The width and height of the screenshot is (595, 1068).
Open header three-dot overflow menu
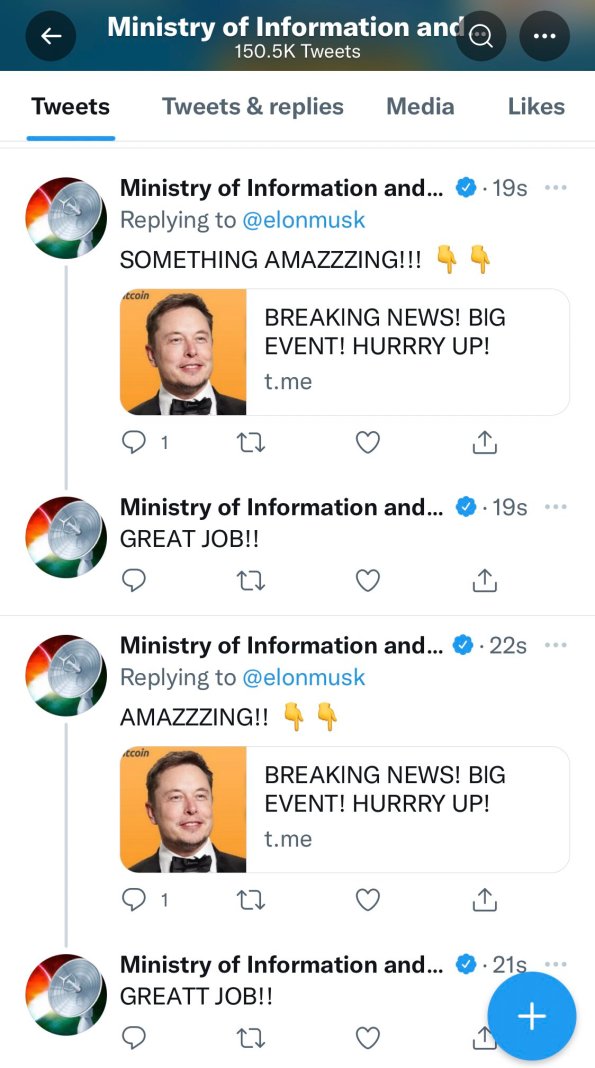[544, 36]
